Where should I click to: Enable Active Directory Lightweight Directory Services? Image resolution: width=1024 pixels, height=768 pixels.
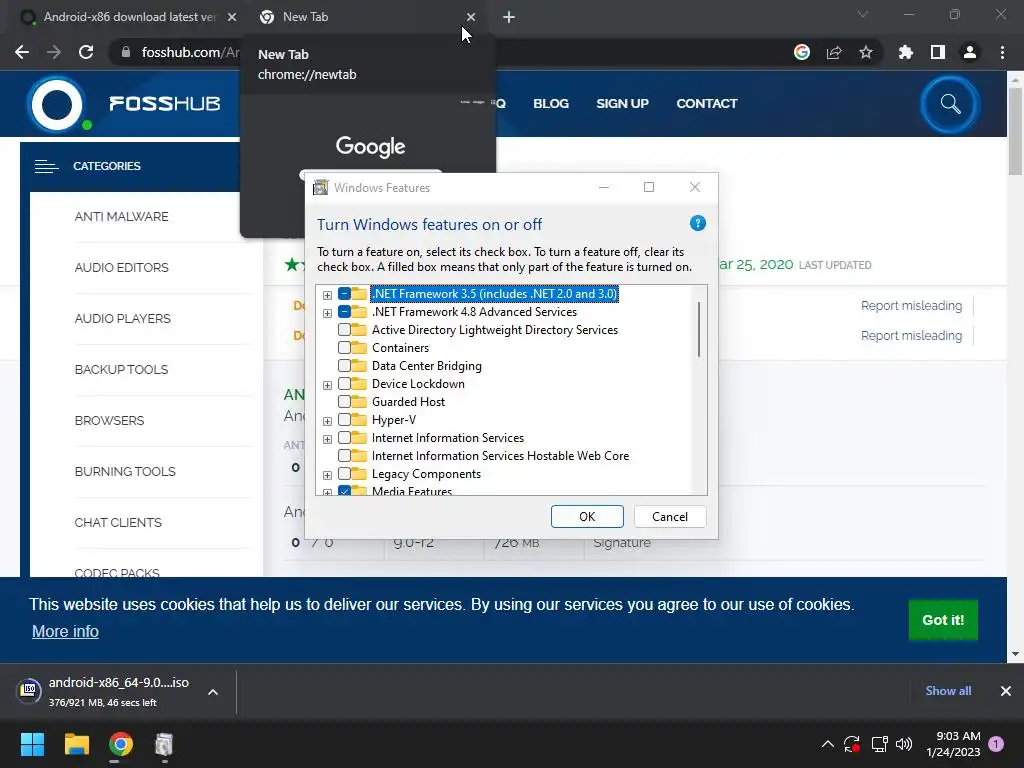[x=344, y=330]
